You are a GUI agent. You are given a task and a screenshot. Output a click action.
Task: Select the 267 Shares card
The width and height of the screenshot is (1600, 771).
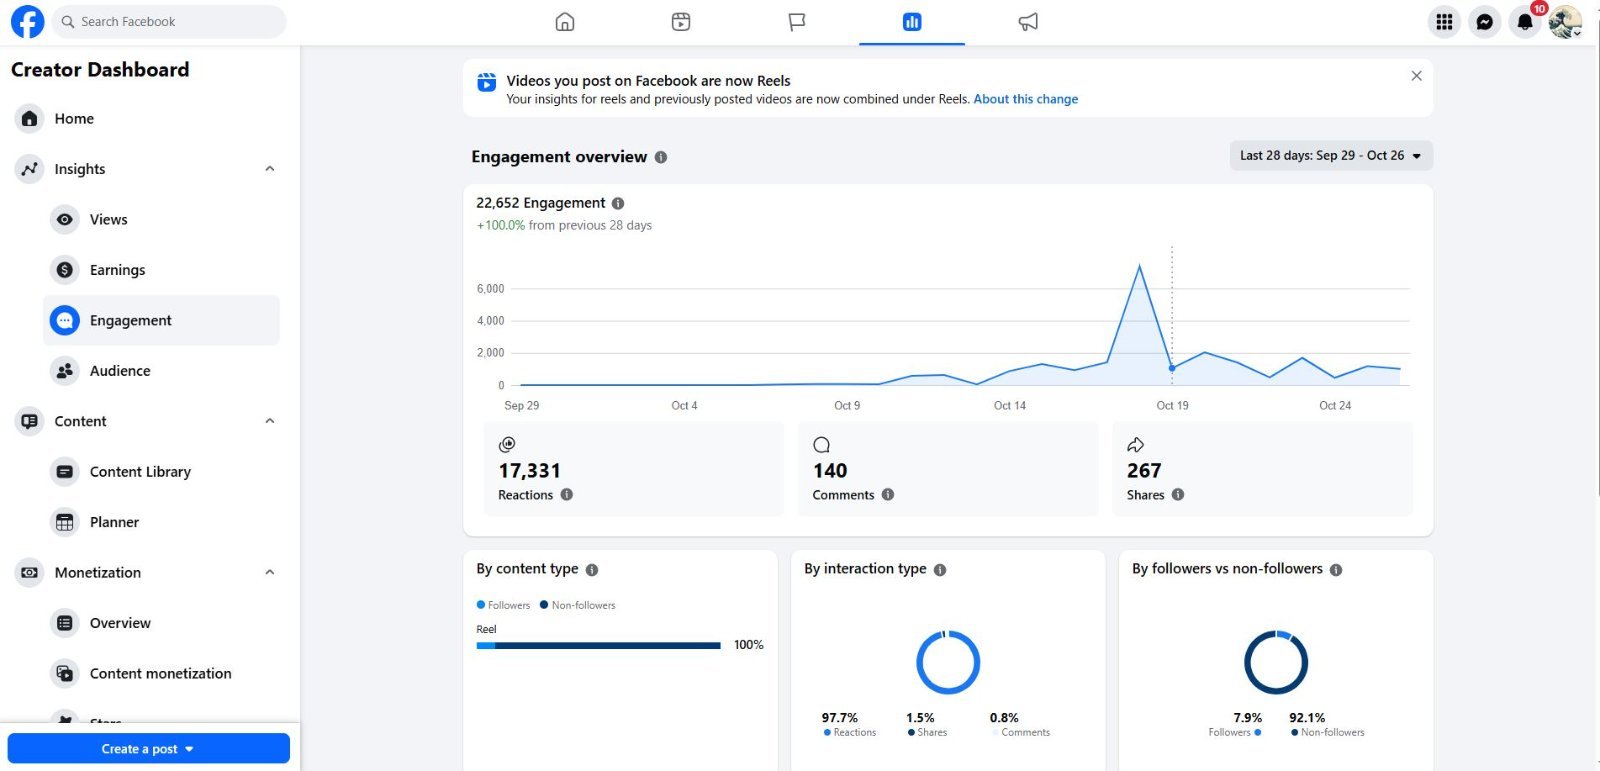point(1262,469)
